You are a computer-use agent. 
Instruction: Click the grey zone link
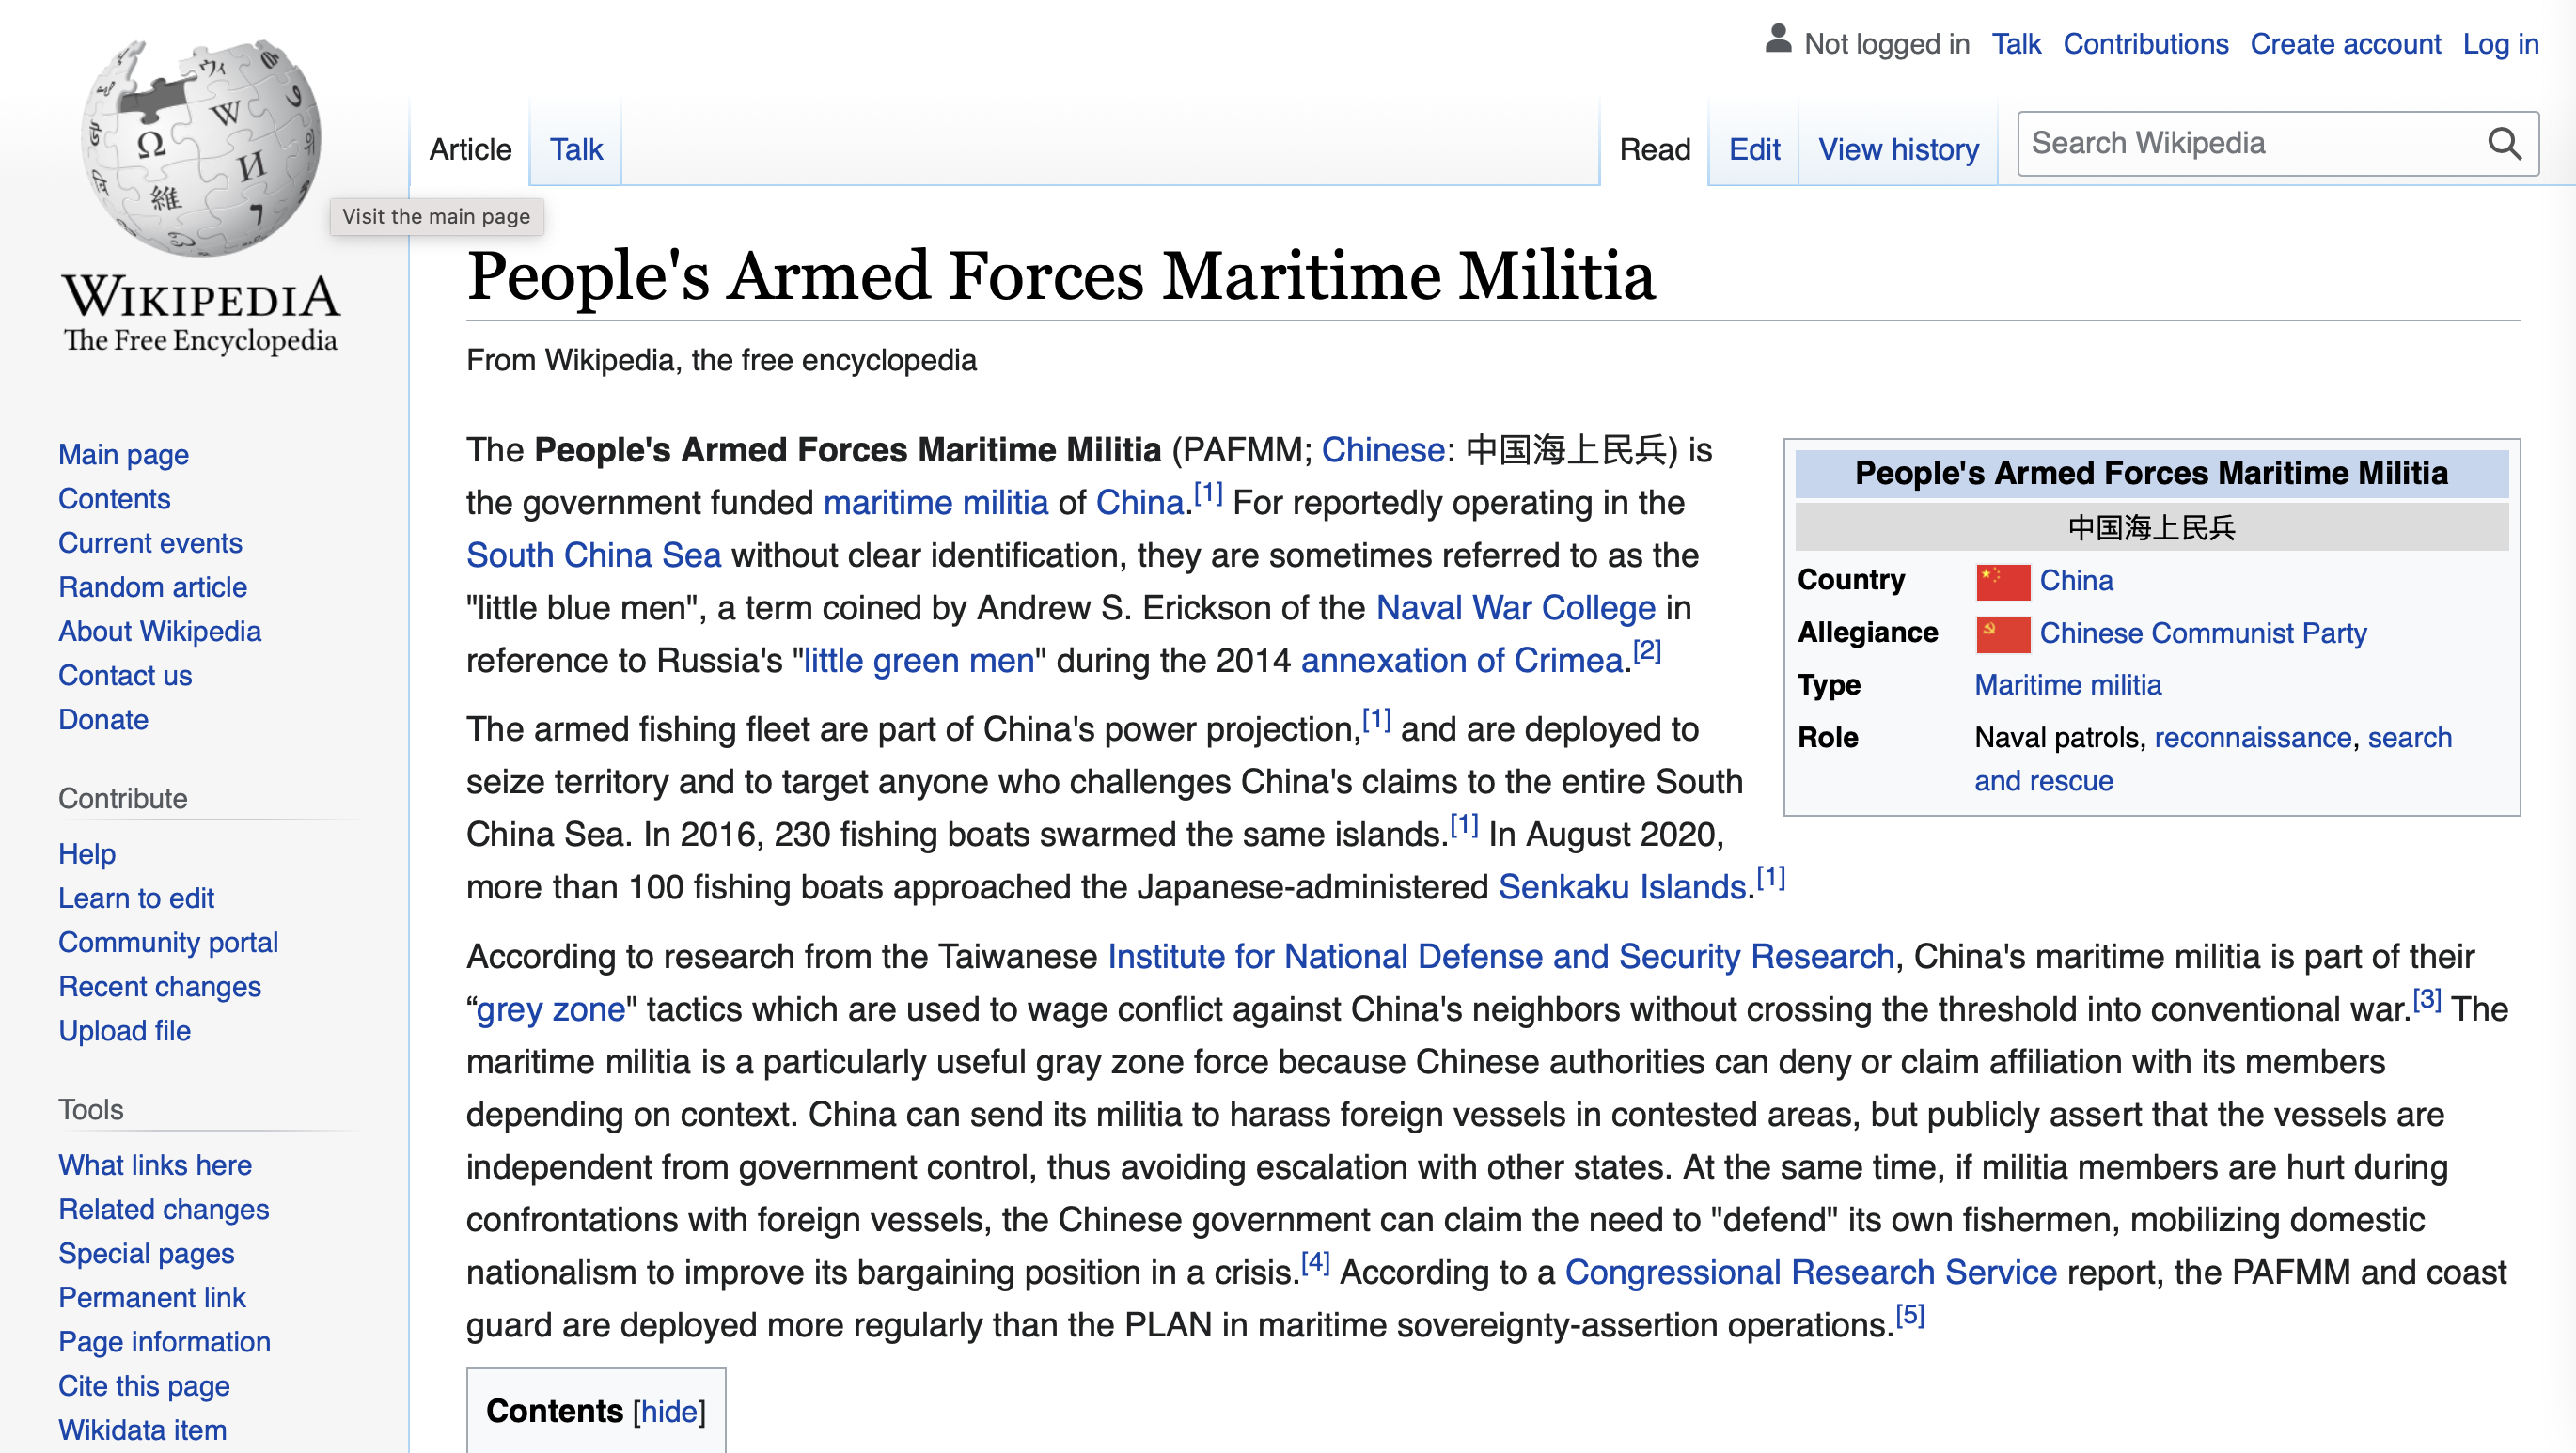coord(551,1009)
